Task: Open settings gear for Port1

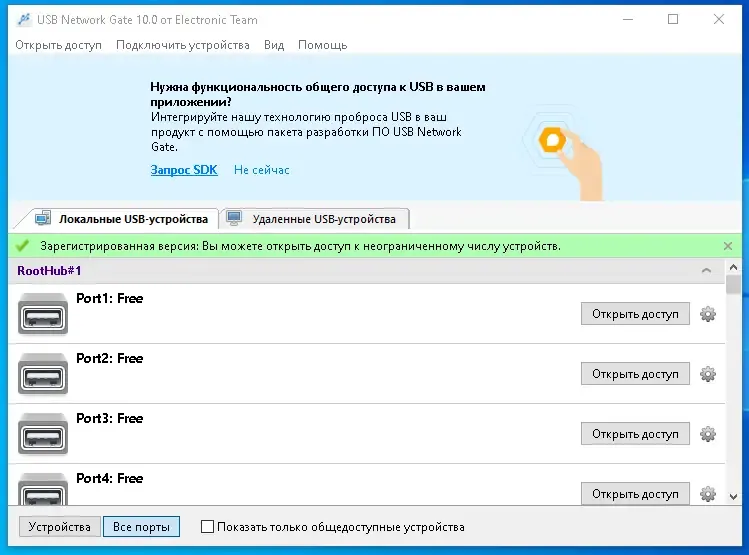Action: click(x=708, y=314)
